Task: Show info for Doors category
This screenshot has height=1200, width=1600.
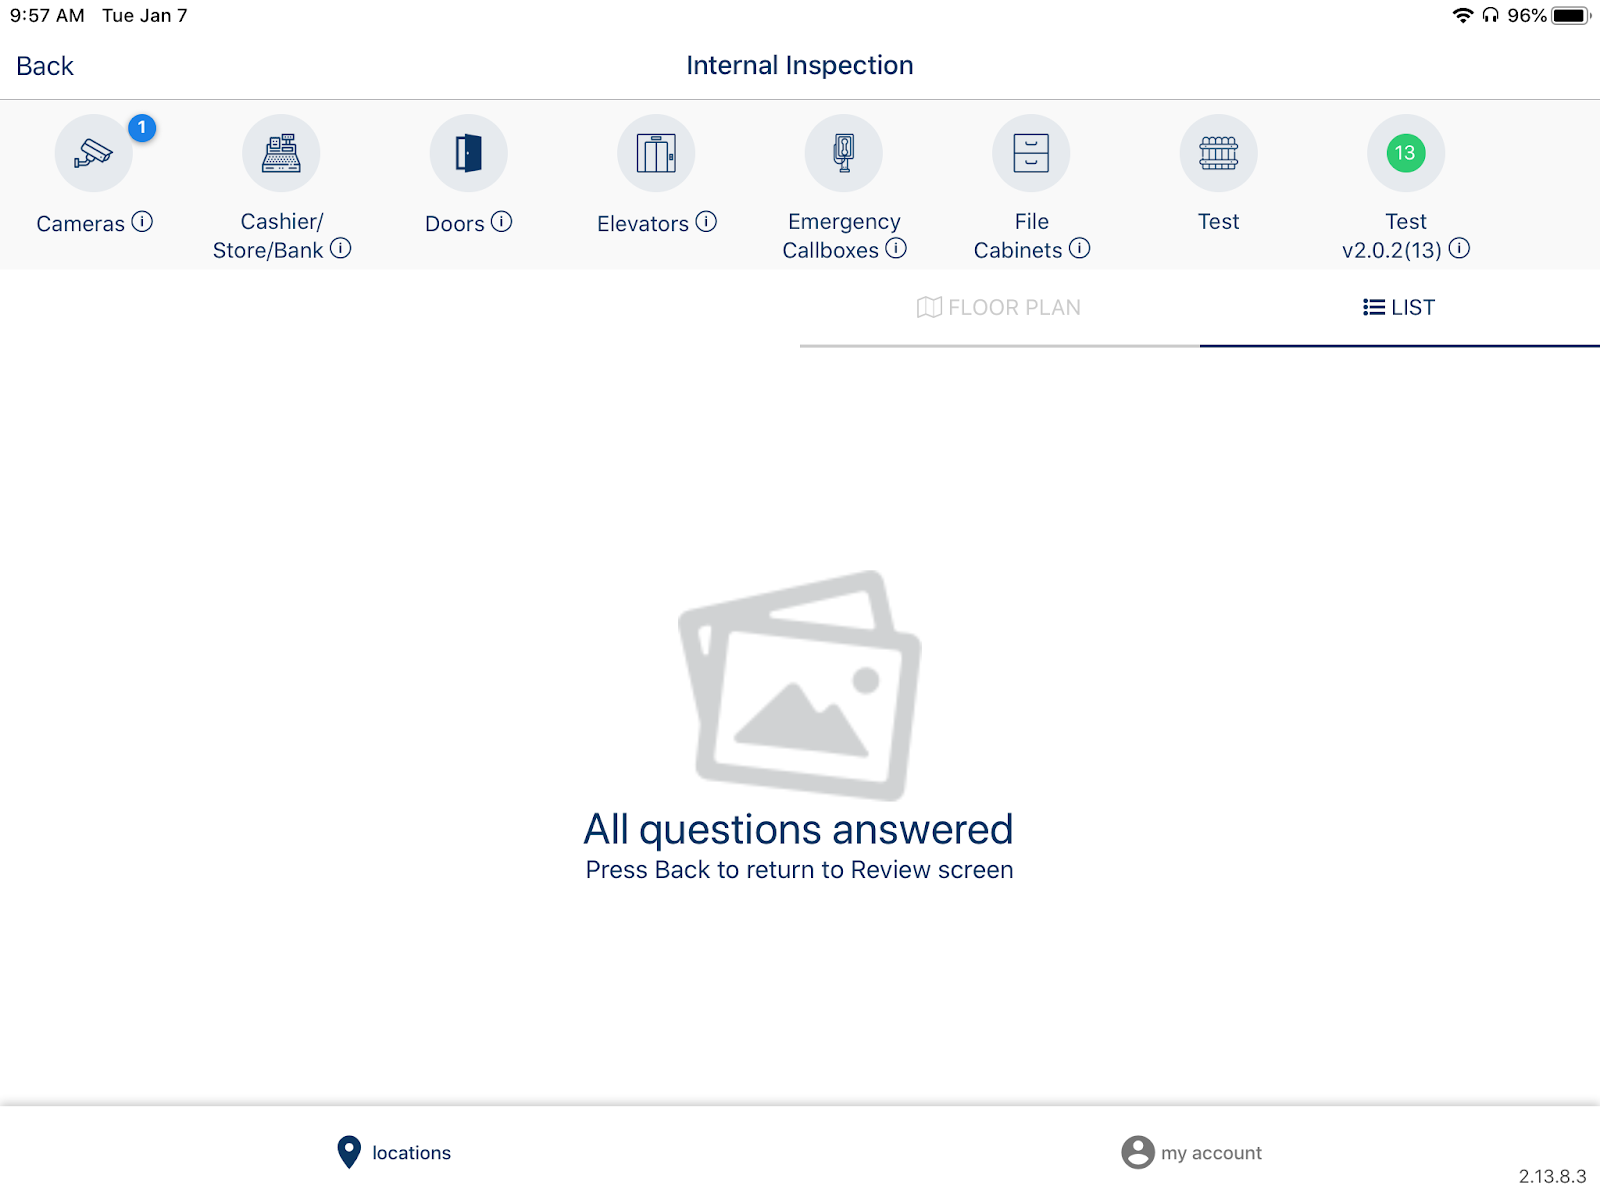Action: point(502,222)
